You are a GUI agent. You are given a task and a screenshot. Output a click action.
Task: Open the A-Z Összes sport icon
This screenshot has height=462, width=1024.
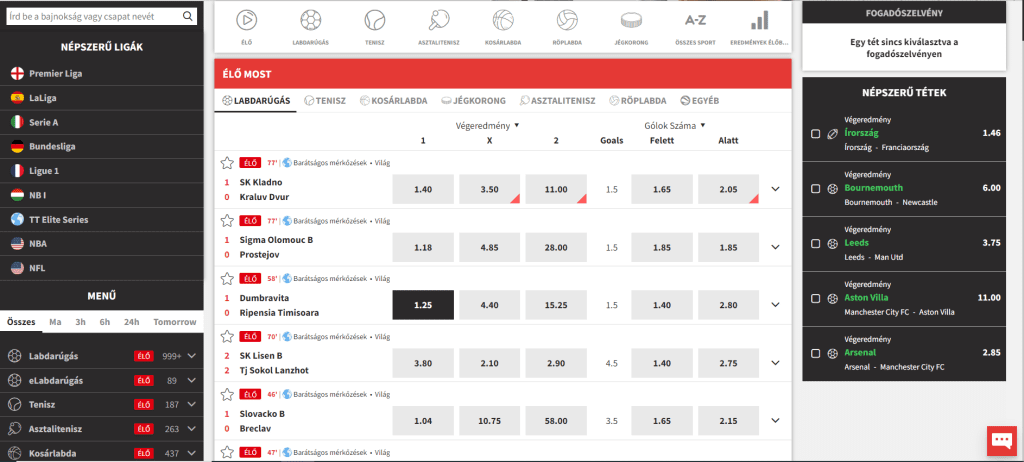[x=696, y=21]
